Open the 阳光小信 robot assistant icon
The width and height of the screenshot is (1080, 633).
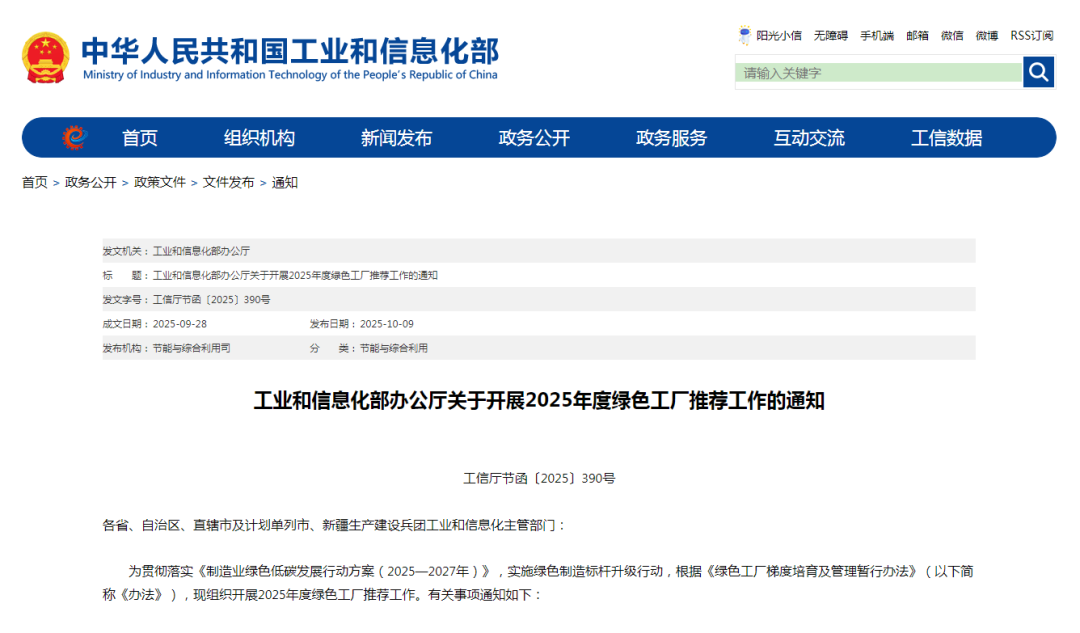pos(744,35)
